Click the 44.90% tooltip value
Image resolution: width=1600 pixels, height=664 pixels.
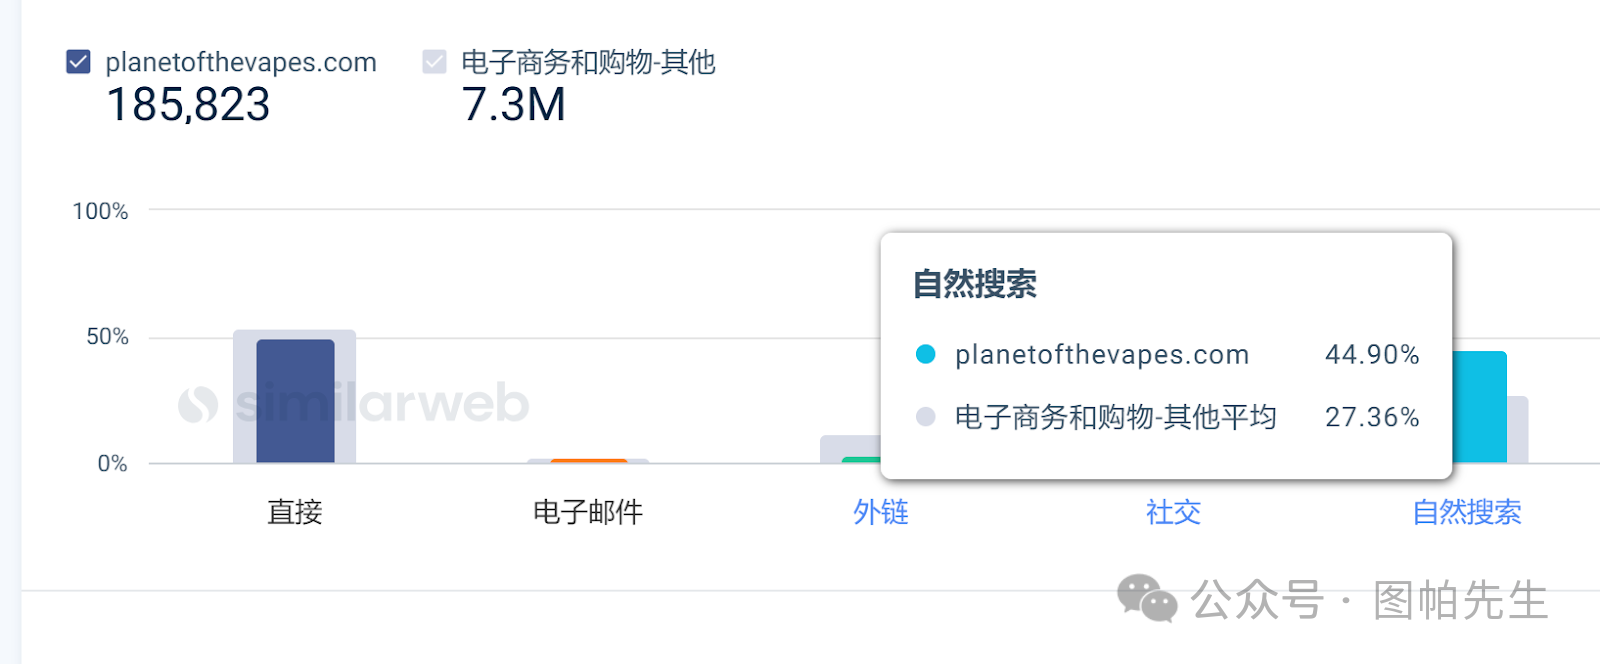pos(1372,355)
